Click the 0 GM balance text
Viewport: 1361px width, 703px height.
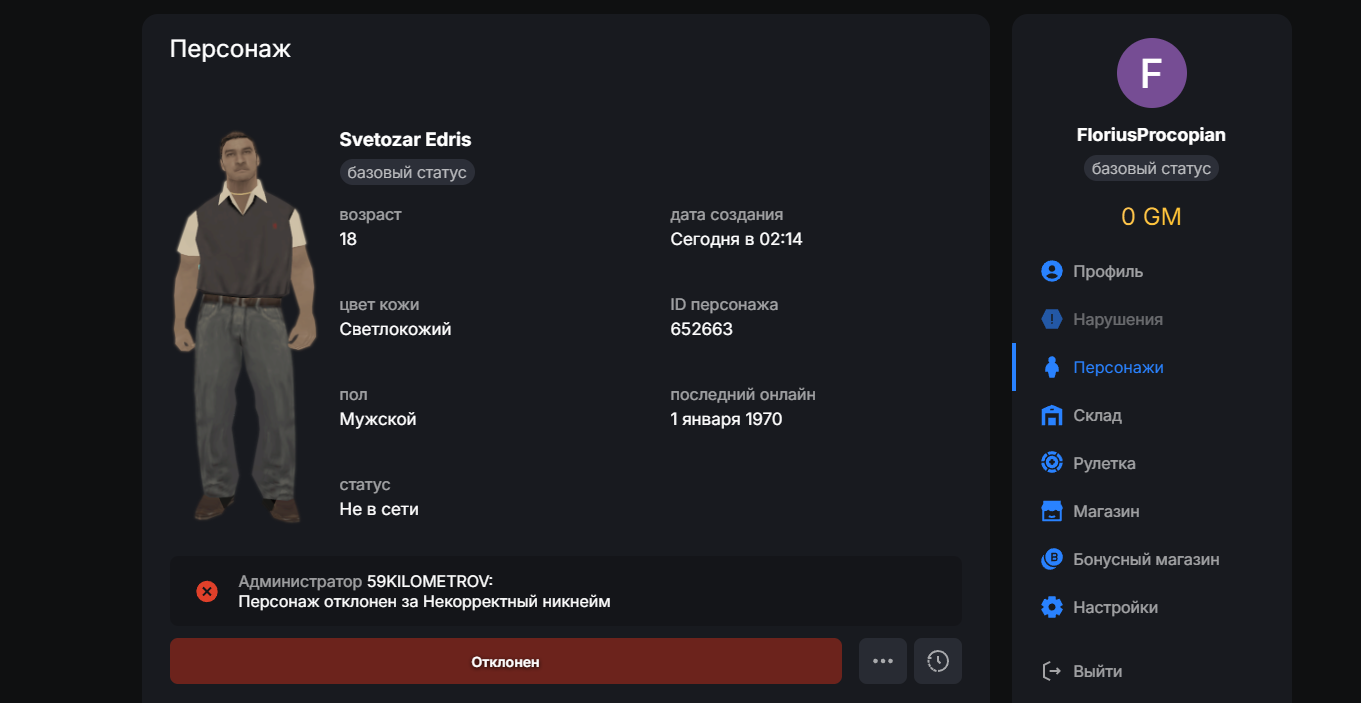pos(1151,216)
